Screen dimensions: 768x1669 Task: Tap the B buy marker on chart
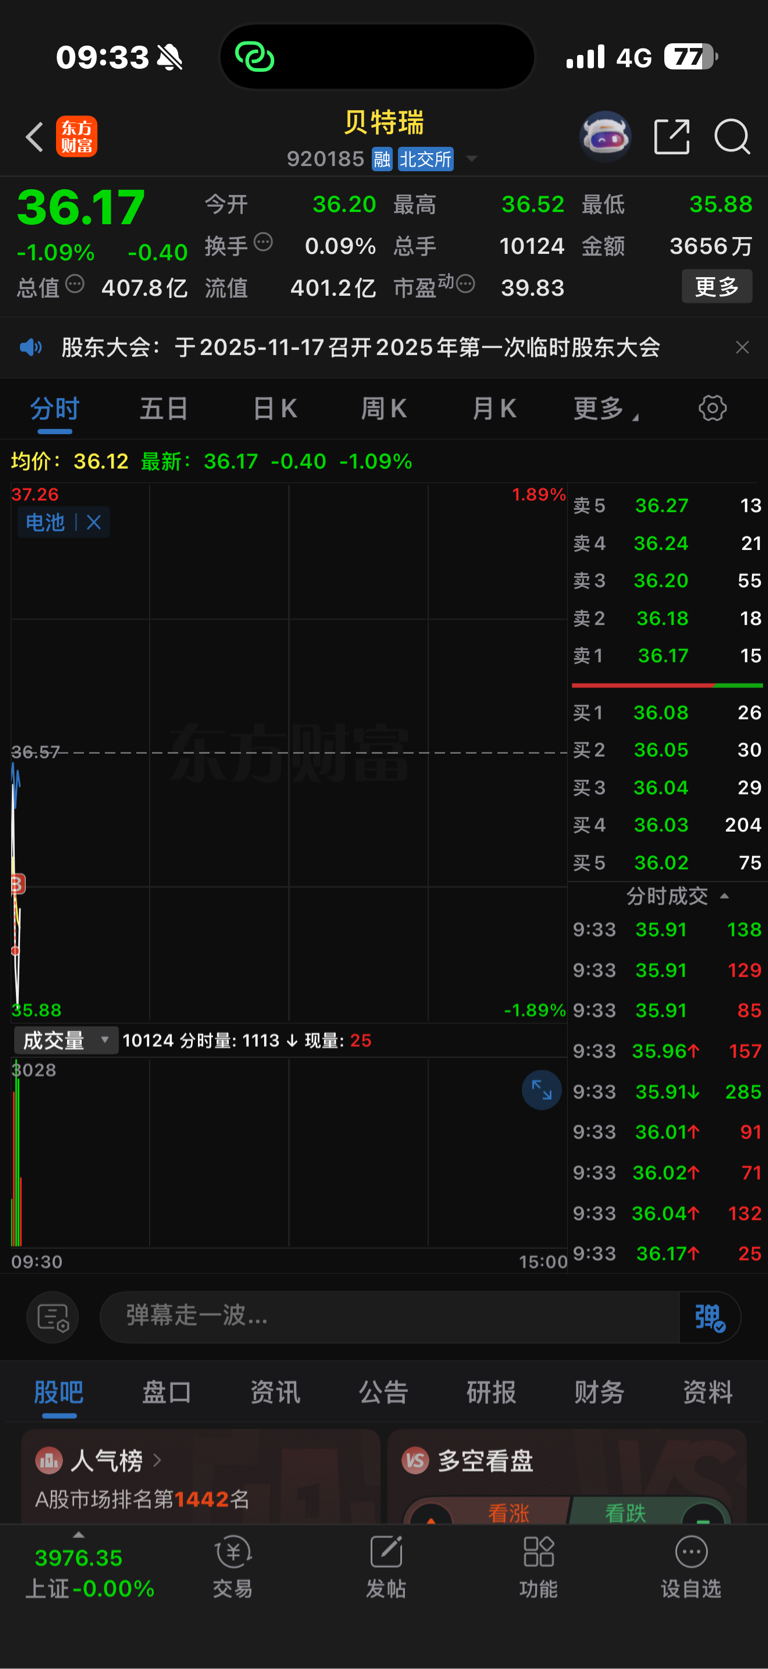pos(17,884)
